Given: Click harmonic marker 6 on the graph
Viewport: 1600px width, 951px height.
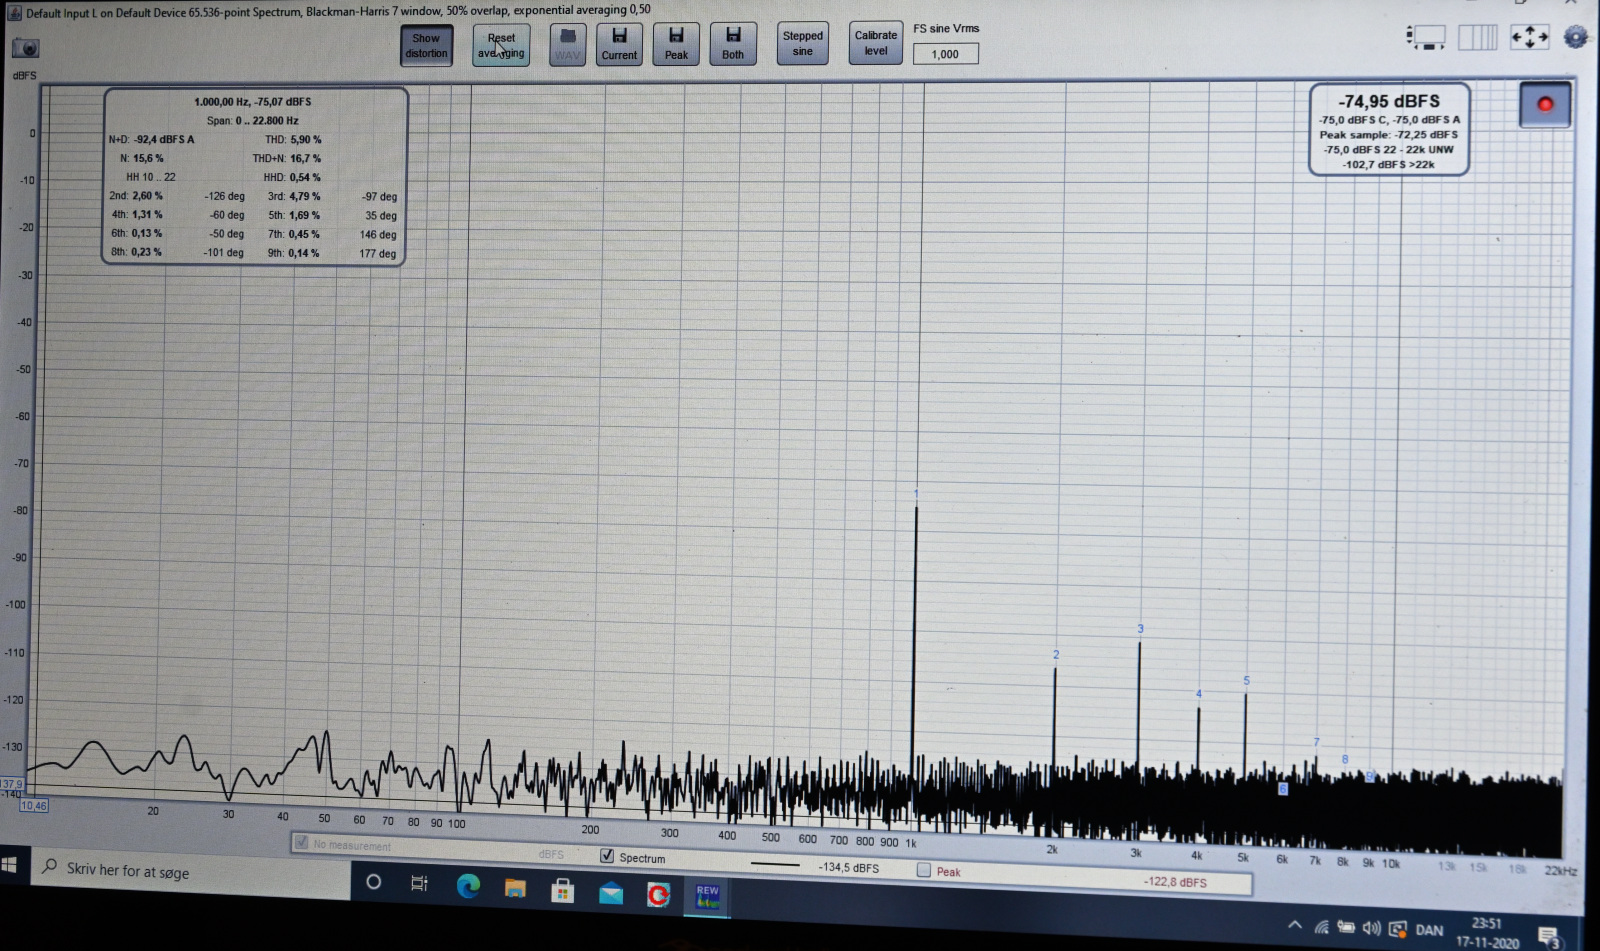Looking at the screenshot, I should click(x=1283, y=789).
